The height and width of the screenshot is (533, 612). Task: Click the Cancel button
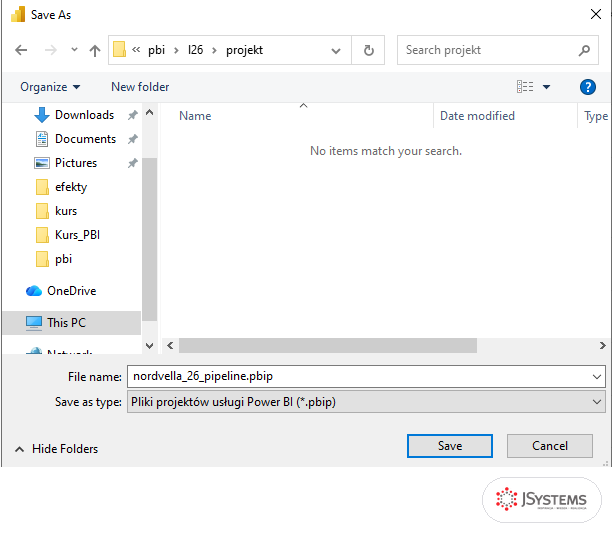pyautogui.click(x=550, y=446)
